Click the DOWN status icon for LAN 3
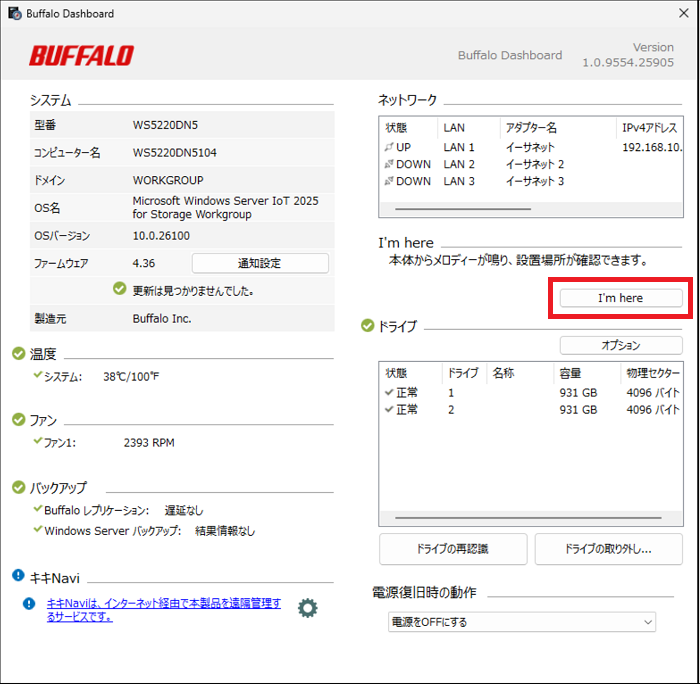 tap(389, 181)
